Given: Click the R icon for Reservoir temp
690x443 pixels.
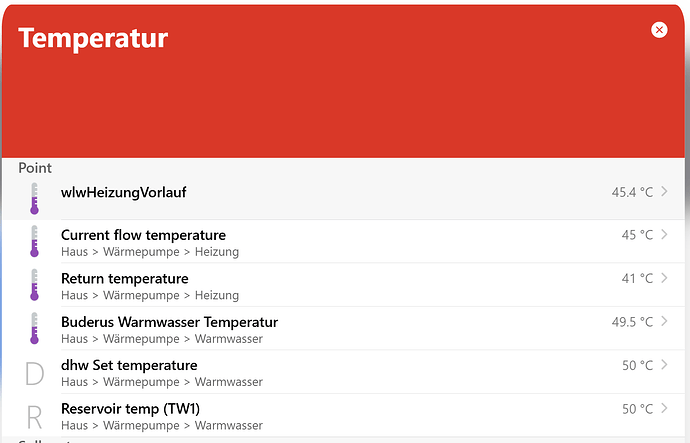Looking at the screenshot, I should pos(34,416).
